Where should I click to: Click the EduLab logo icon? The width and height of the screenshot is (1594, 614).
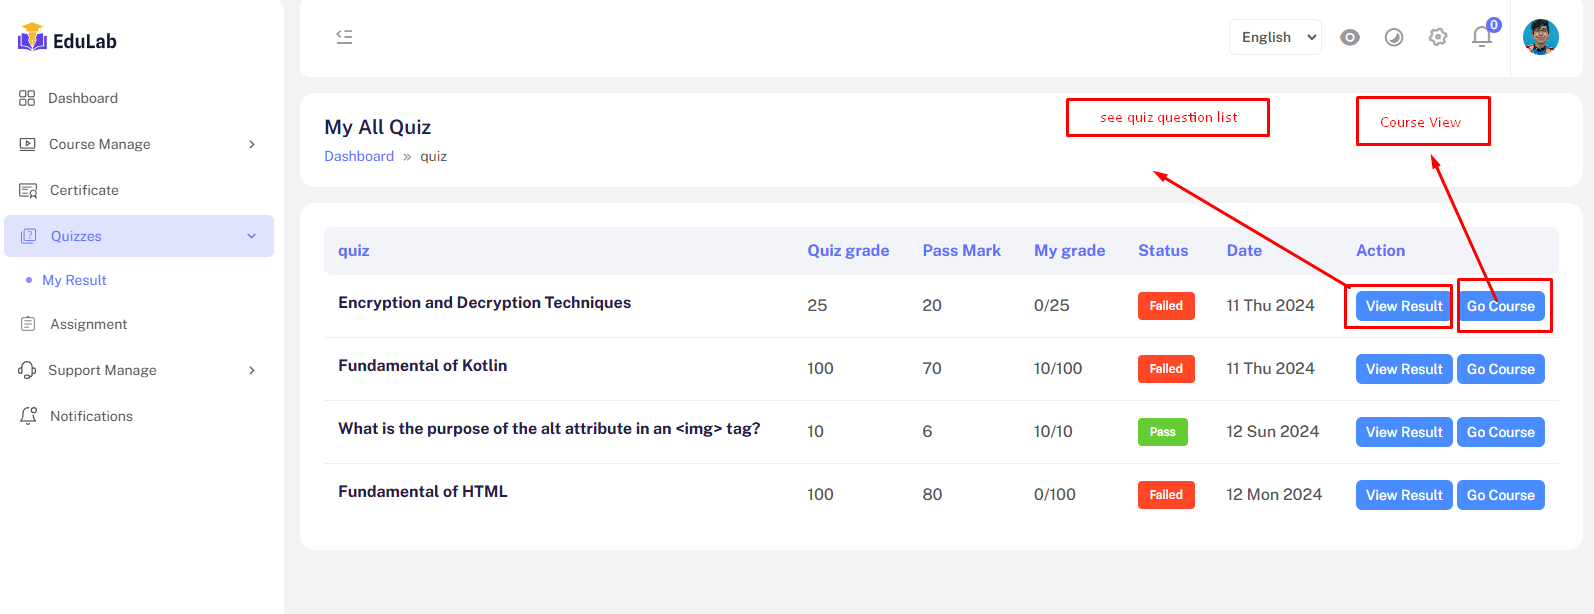pyautogui.click(x=32, y=39)
